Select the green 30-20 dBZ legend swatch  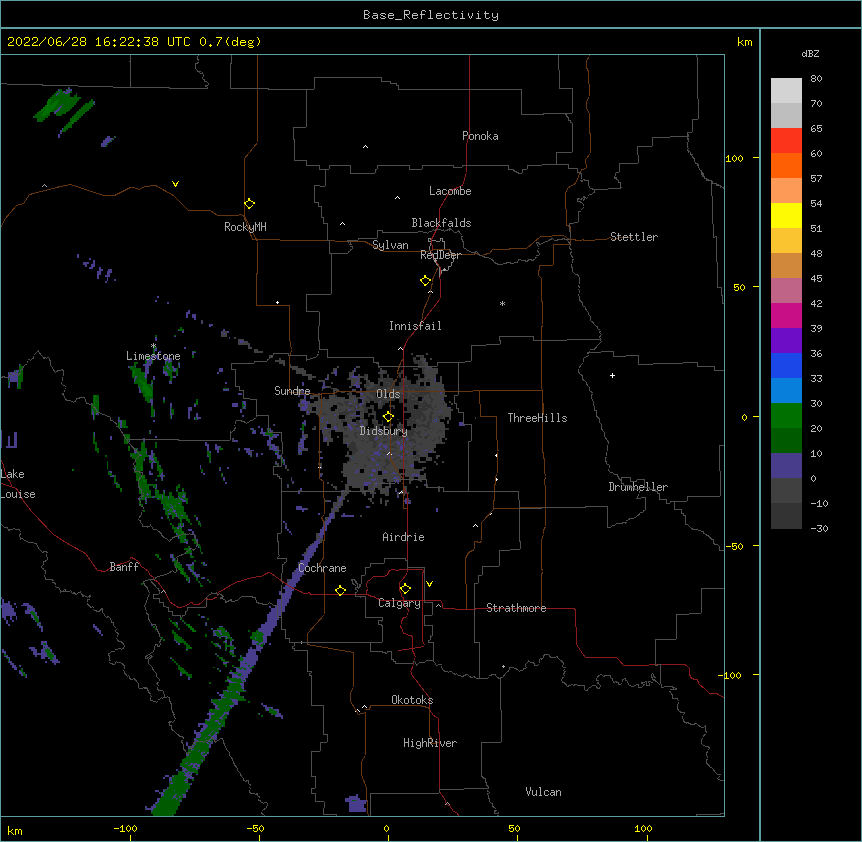[x=786, y=416]
